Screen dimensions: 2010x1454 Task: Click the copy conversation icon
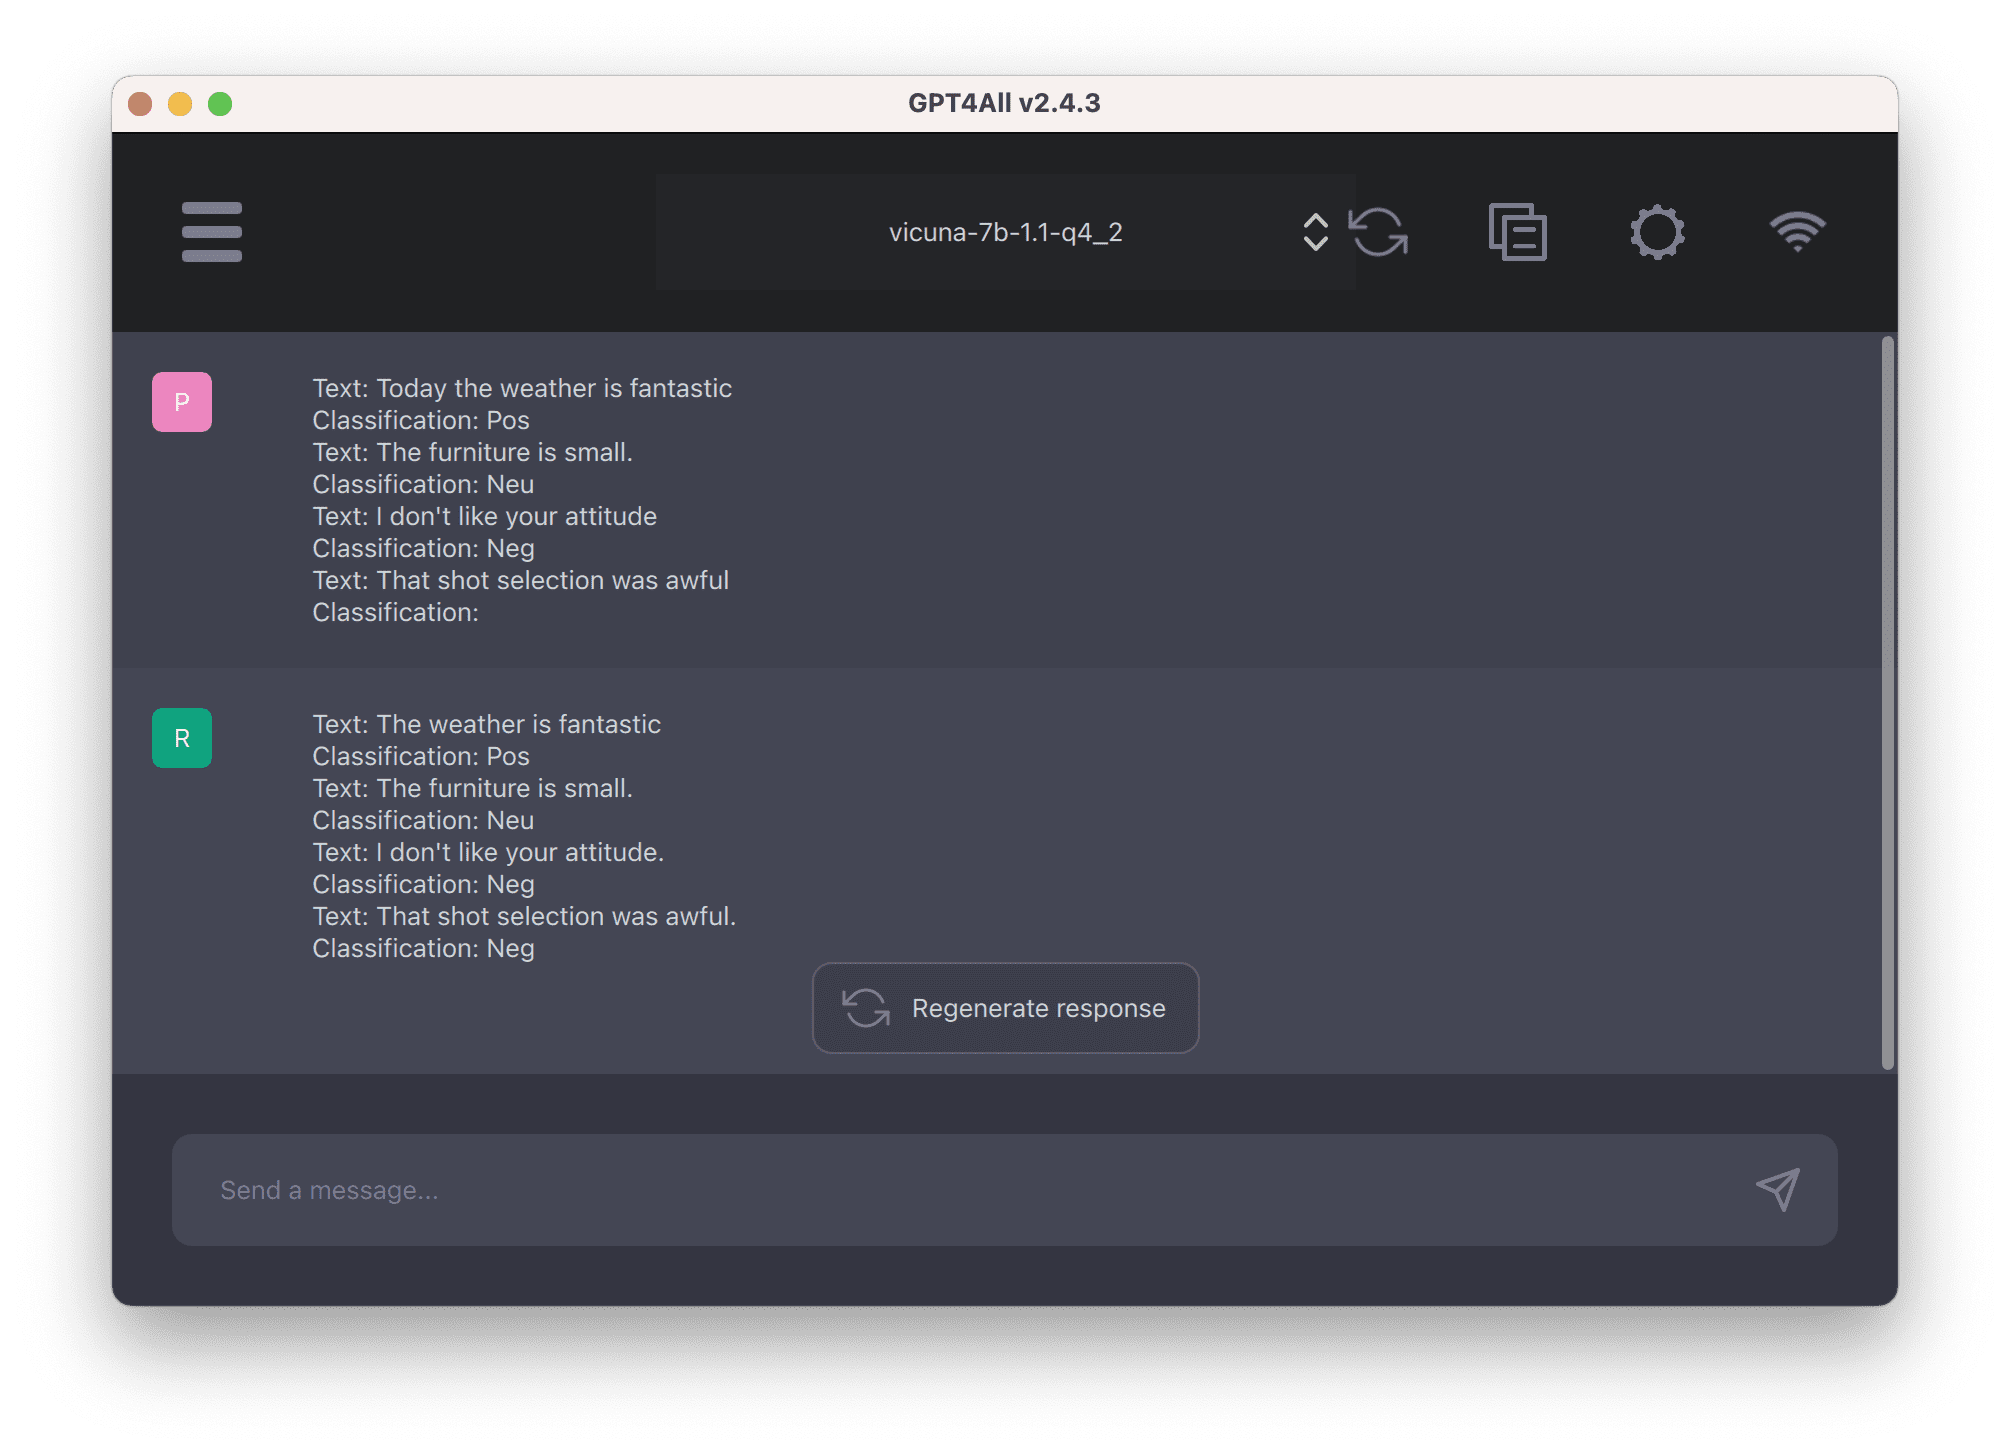pos(1518,231)
